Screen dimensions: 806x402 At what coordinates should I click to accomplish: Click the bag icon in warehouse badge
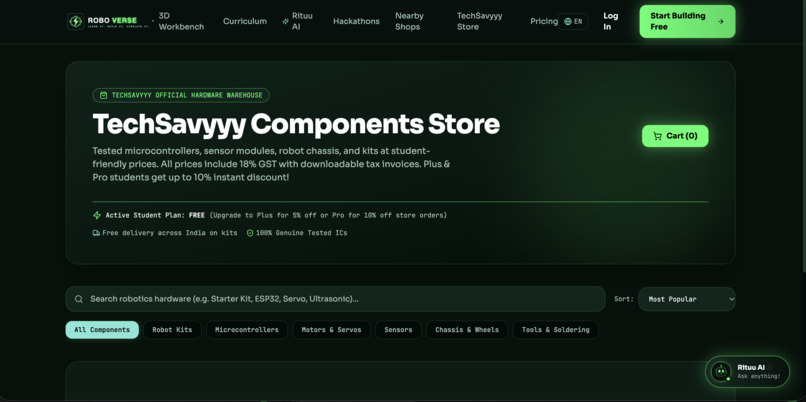[x=103, y=95]
